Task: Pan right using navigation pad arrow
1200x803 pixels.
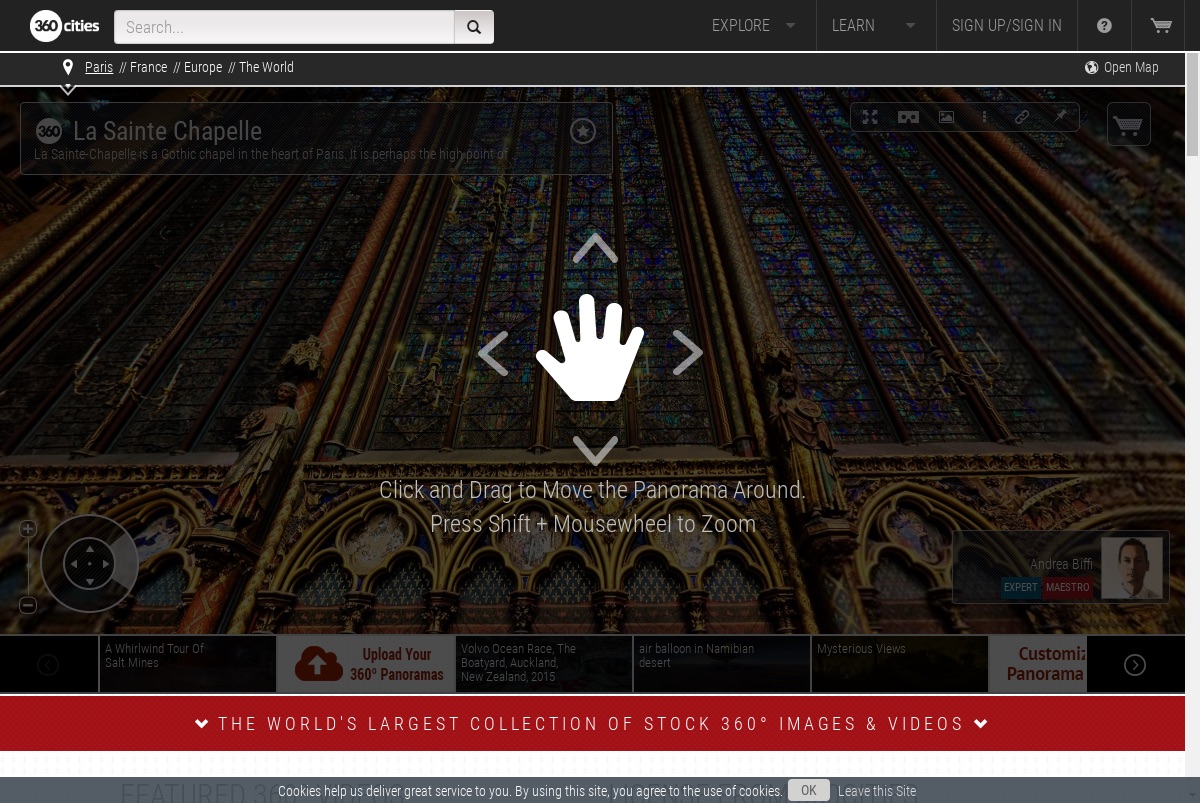Action: click(107, 565)
